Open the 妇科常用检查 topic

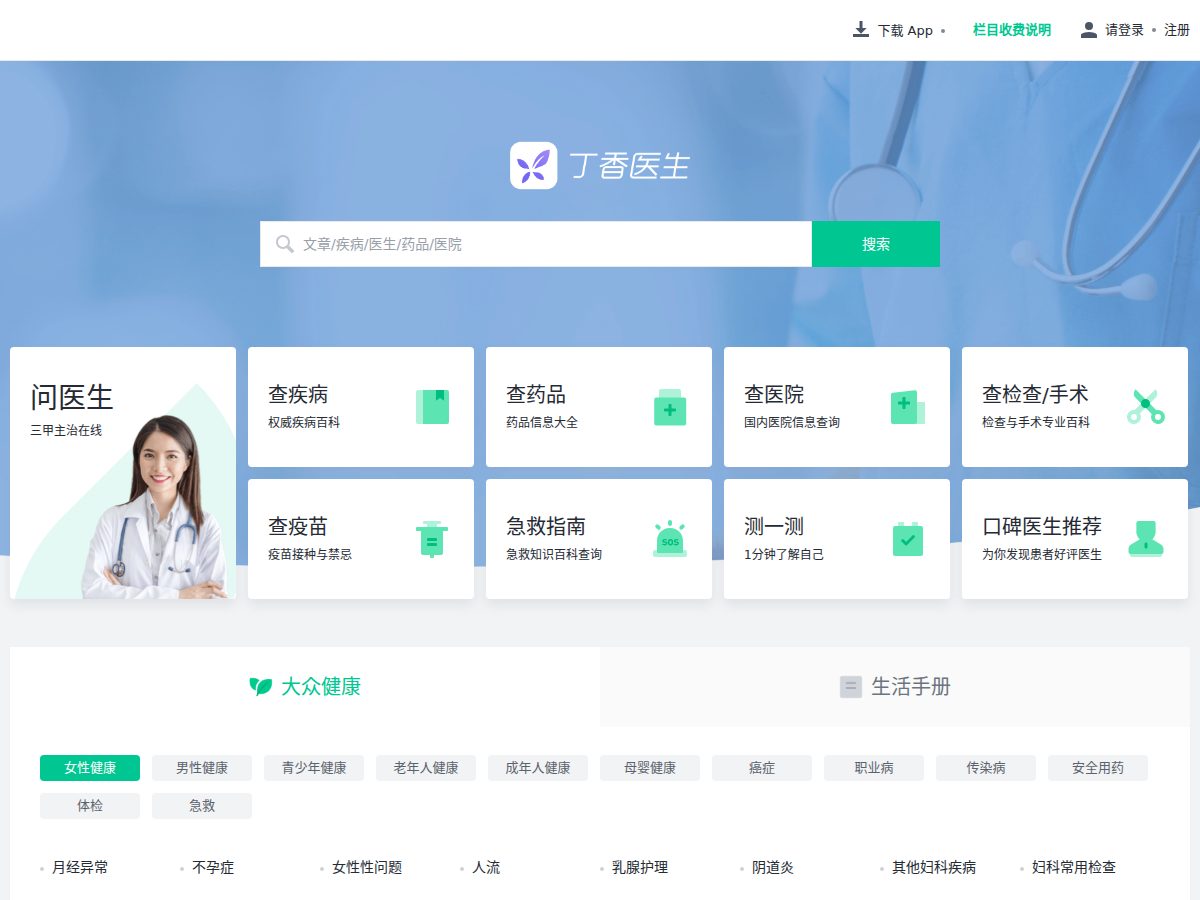(x=1074, y=868)
